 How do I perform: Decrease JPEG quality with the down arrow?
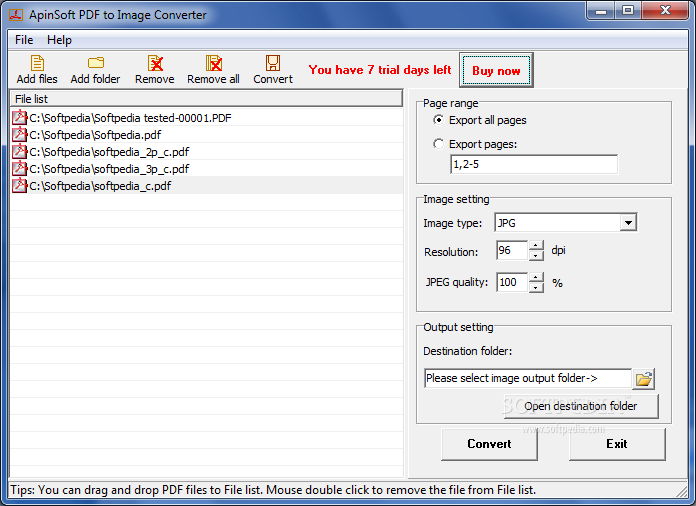coord(536,287)
